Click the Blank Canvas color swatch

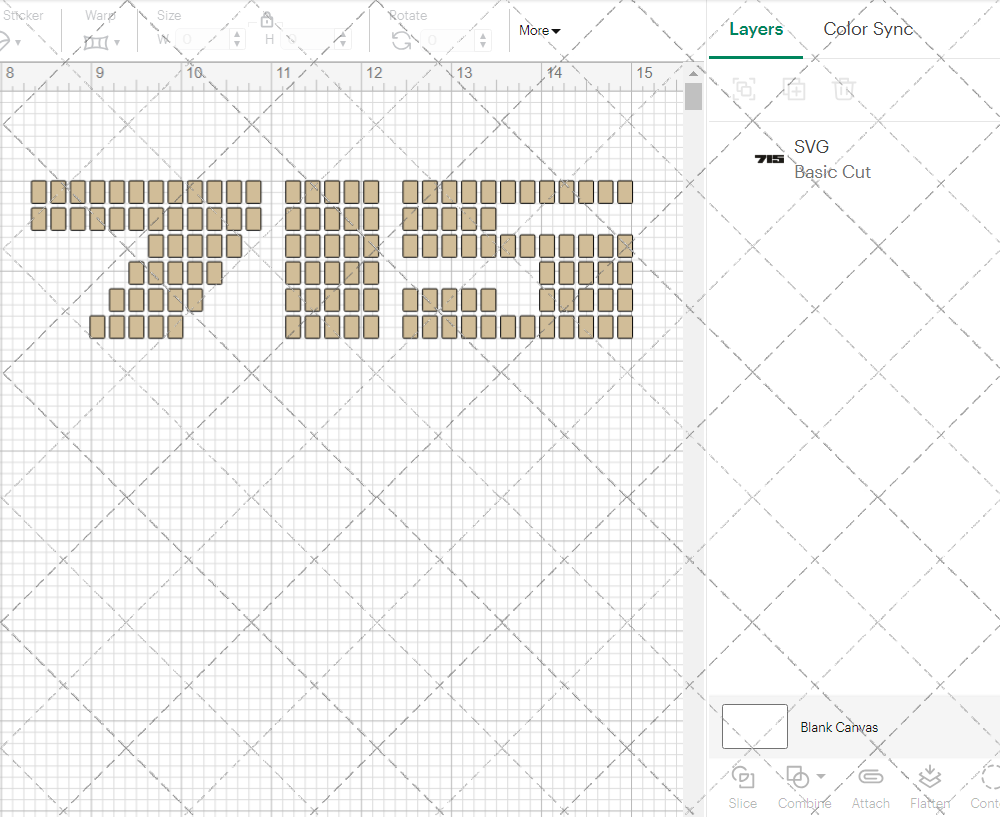coord(754,727)
